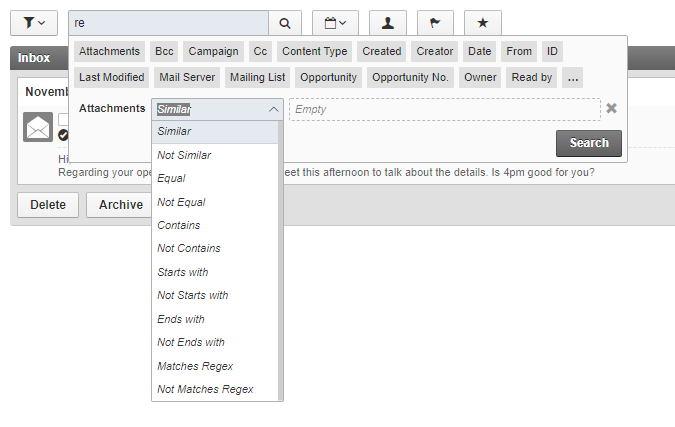Screen dimensions: 675x427
Task: Remove the Attachments filter row
Action: click(x=611, y=109)
